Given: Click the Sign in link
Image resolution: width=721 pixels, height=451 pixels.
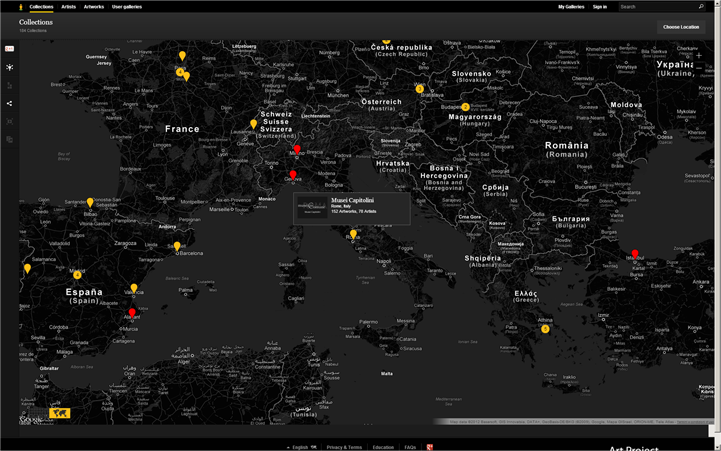Looking at the screenshot, I should (600, 7).
